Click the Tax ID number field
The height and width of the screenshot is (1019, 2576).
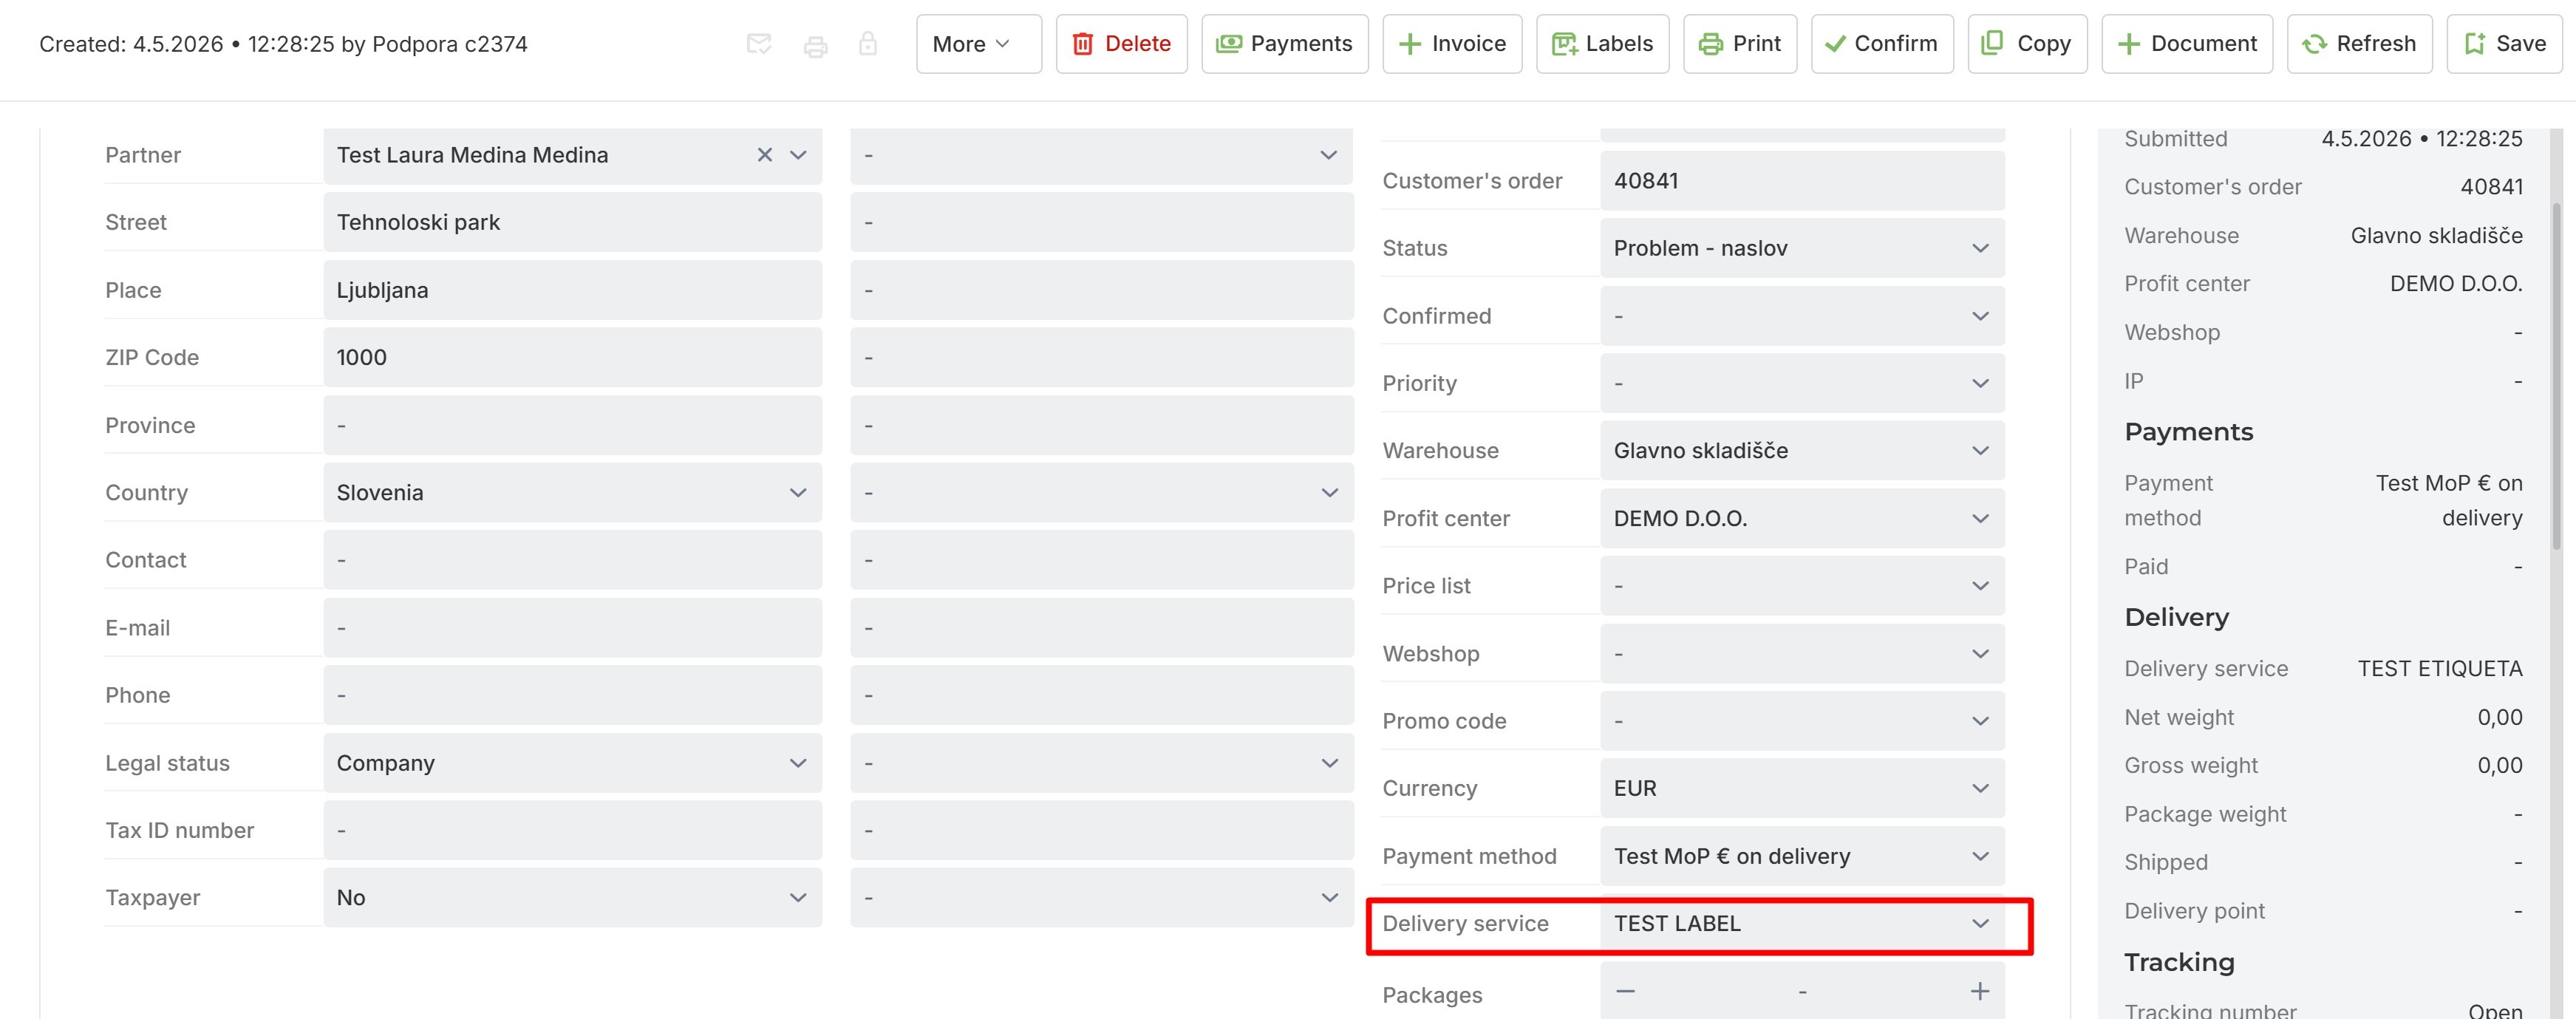coord(572,830)
